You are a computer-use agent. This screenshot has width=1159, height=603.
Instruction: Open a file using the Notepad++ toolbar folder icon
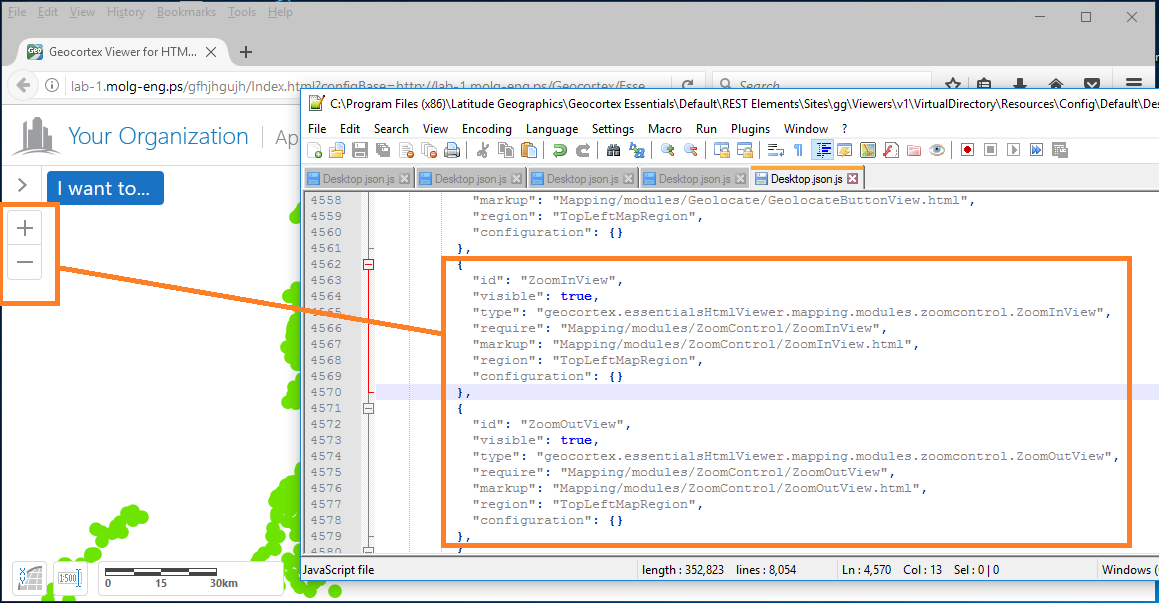(337, 151)
